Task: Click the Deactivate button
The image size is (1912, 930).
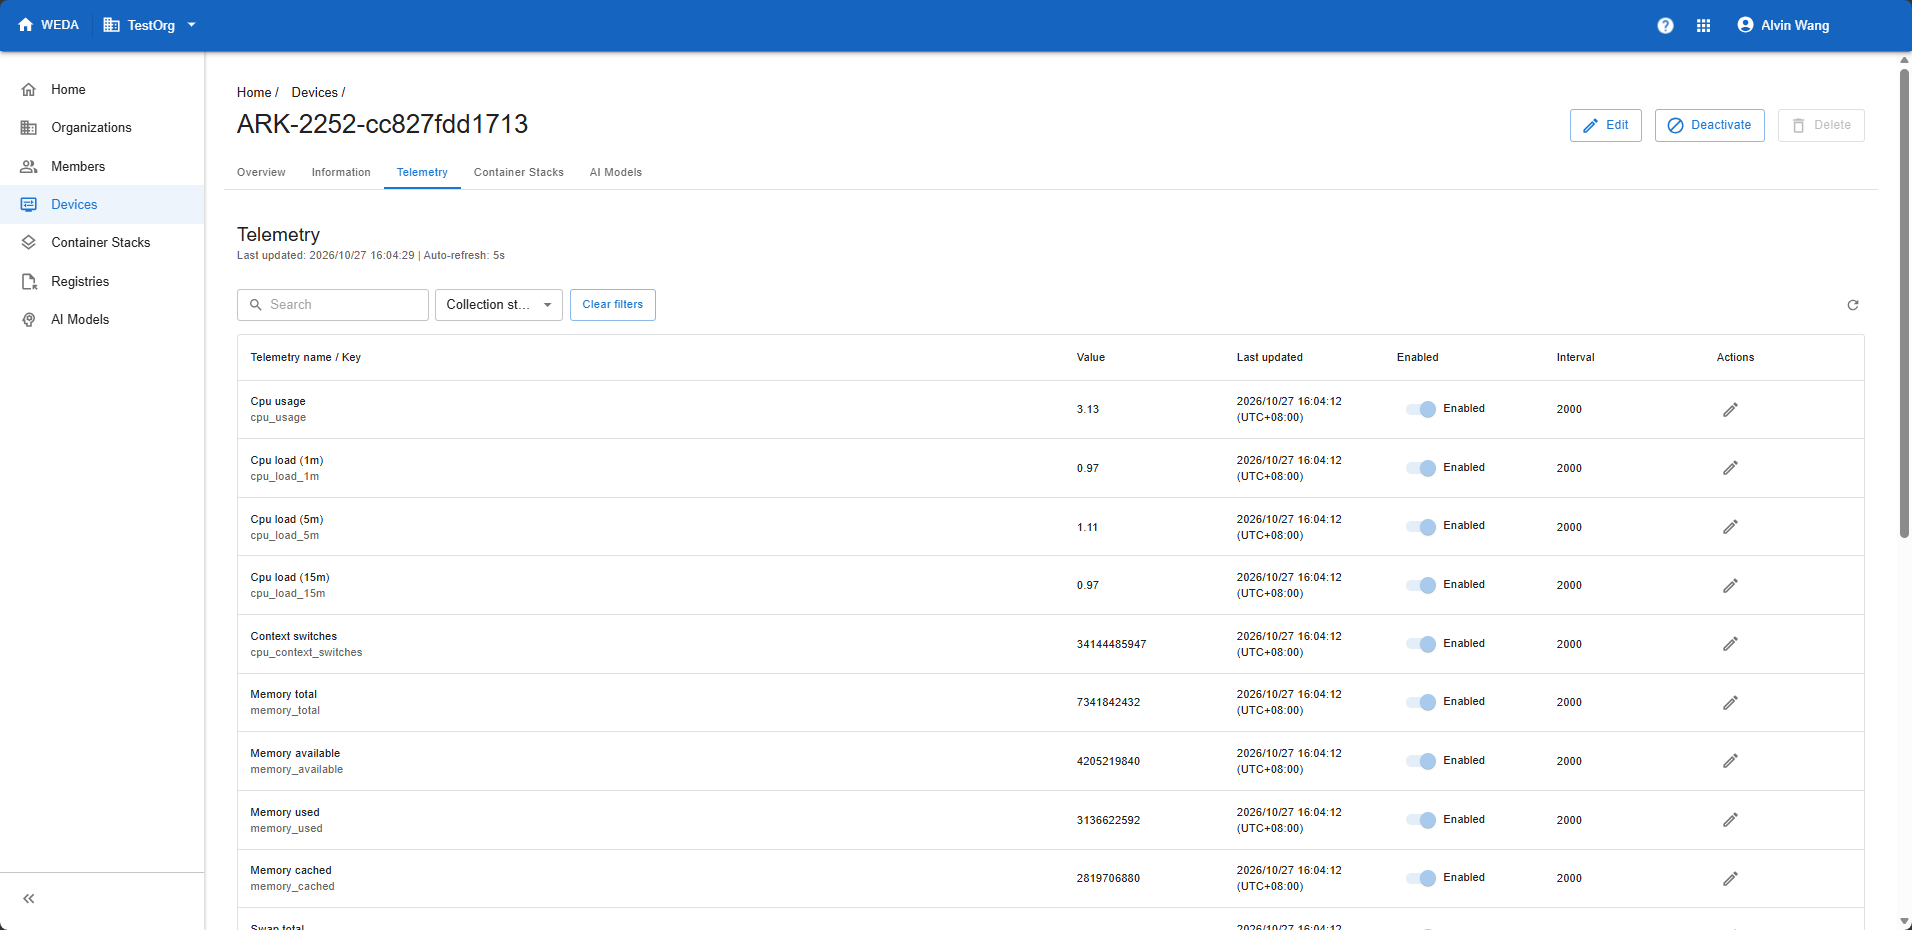Action: click(x=1710, y=125)
